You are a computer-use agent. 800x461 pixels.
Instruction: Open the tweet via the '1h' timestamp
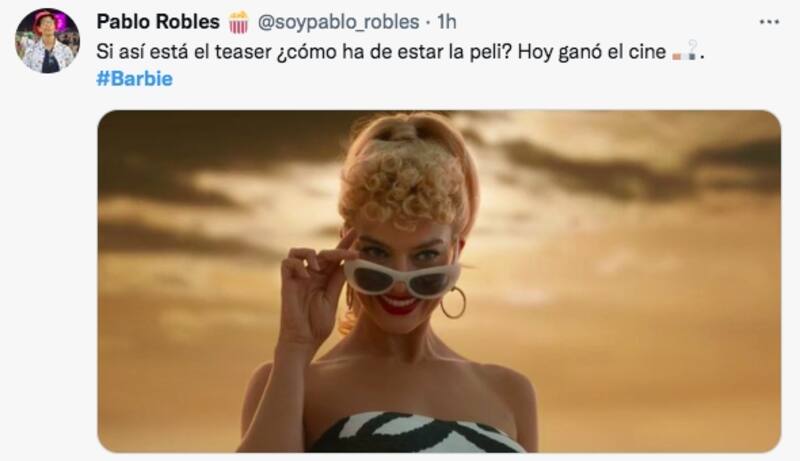(447, 22)
